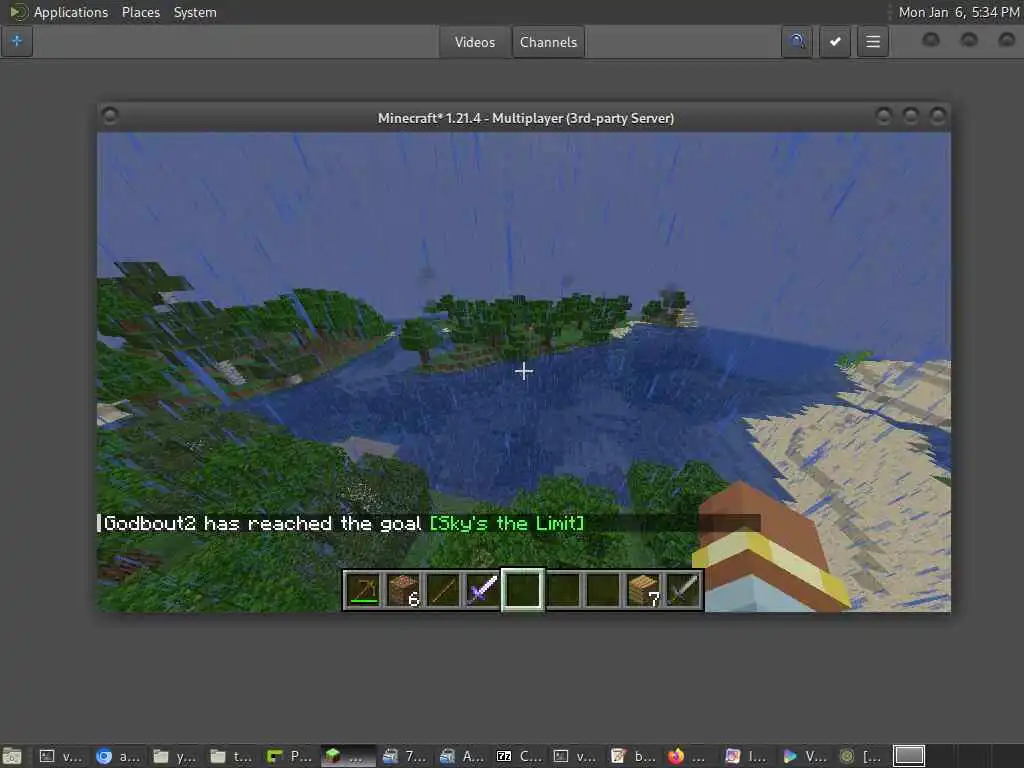Click the Minecraft window title bar
Image resolution: width=1024 pixels, height=768 pixels.
click(x=525, y=118)
